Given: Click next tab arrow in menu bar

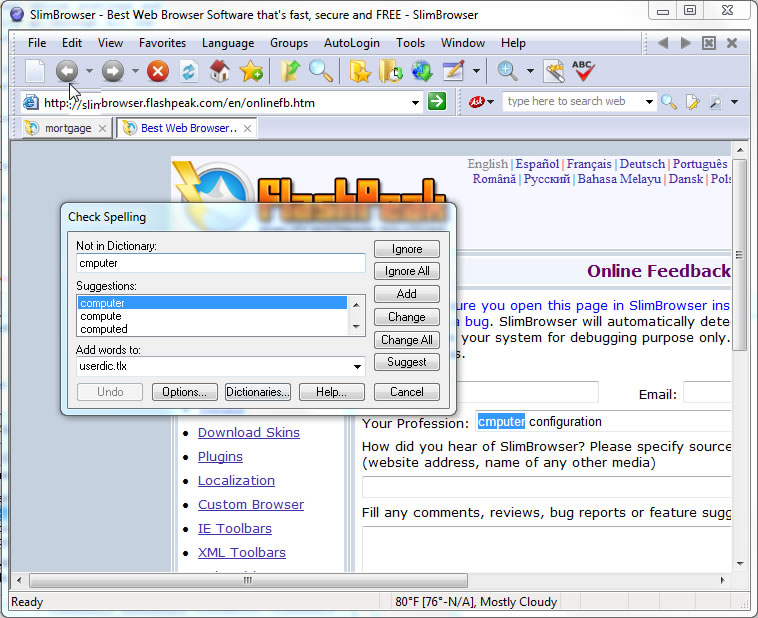Looking at the screenshot, I should (685, 43).
